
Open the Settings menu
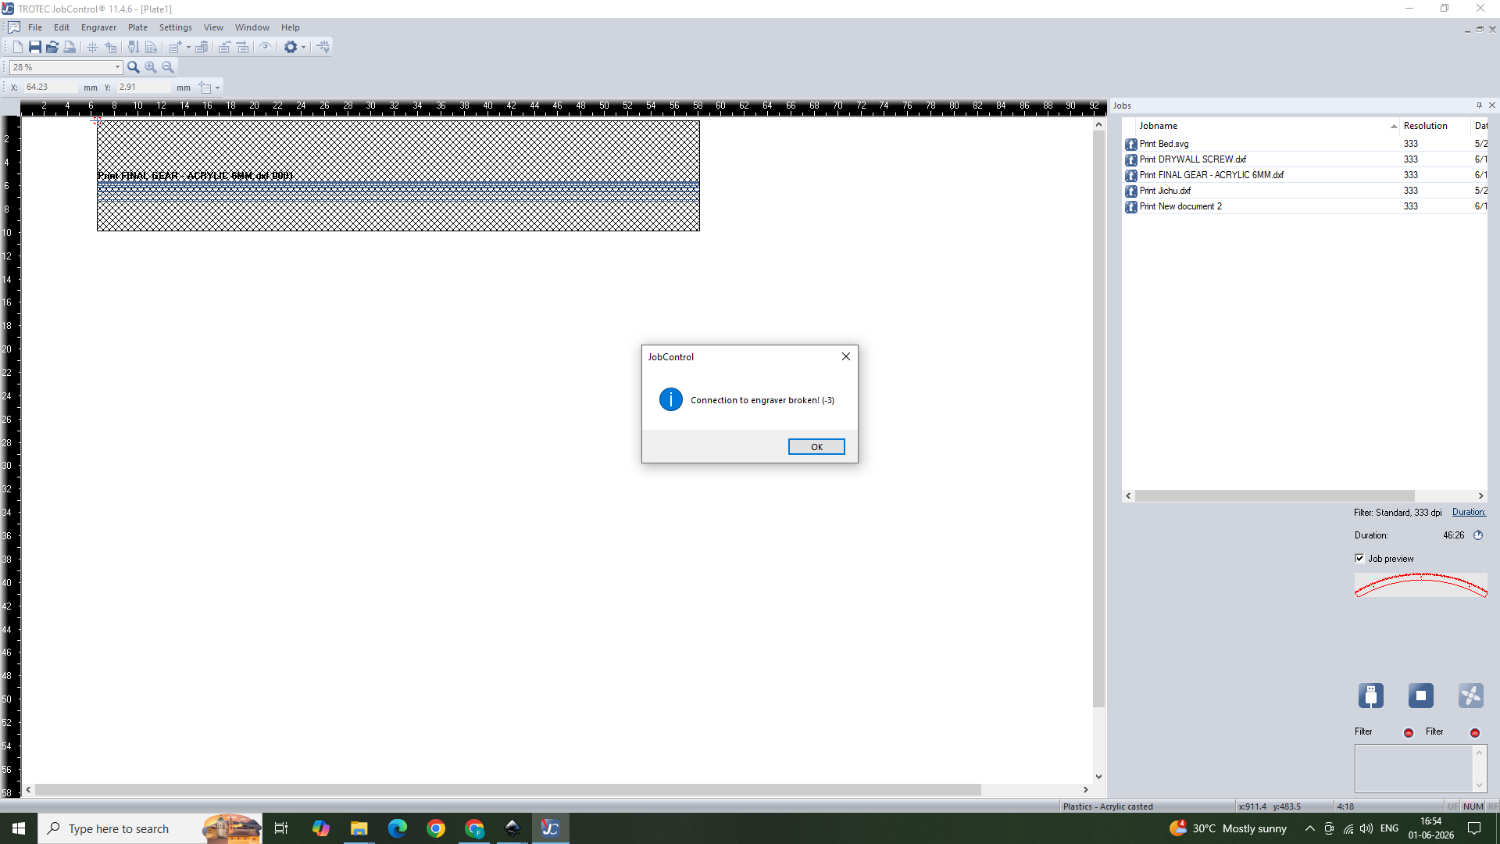click(x=175, y=28)
